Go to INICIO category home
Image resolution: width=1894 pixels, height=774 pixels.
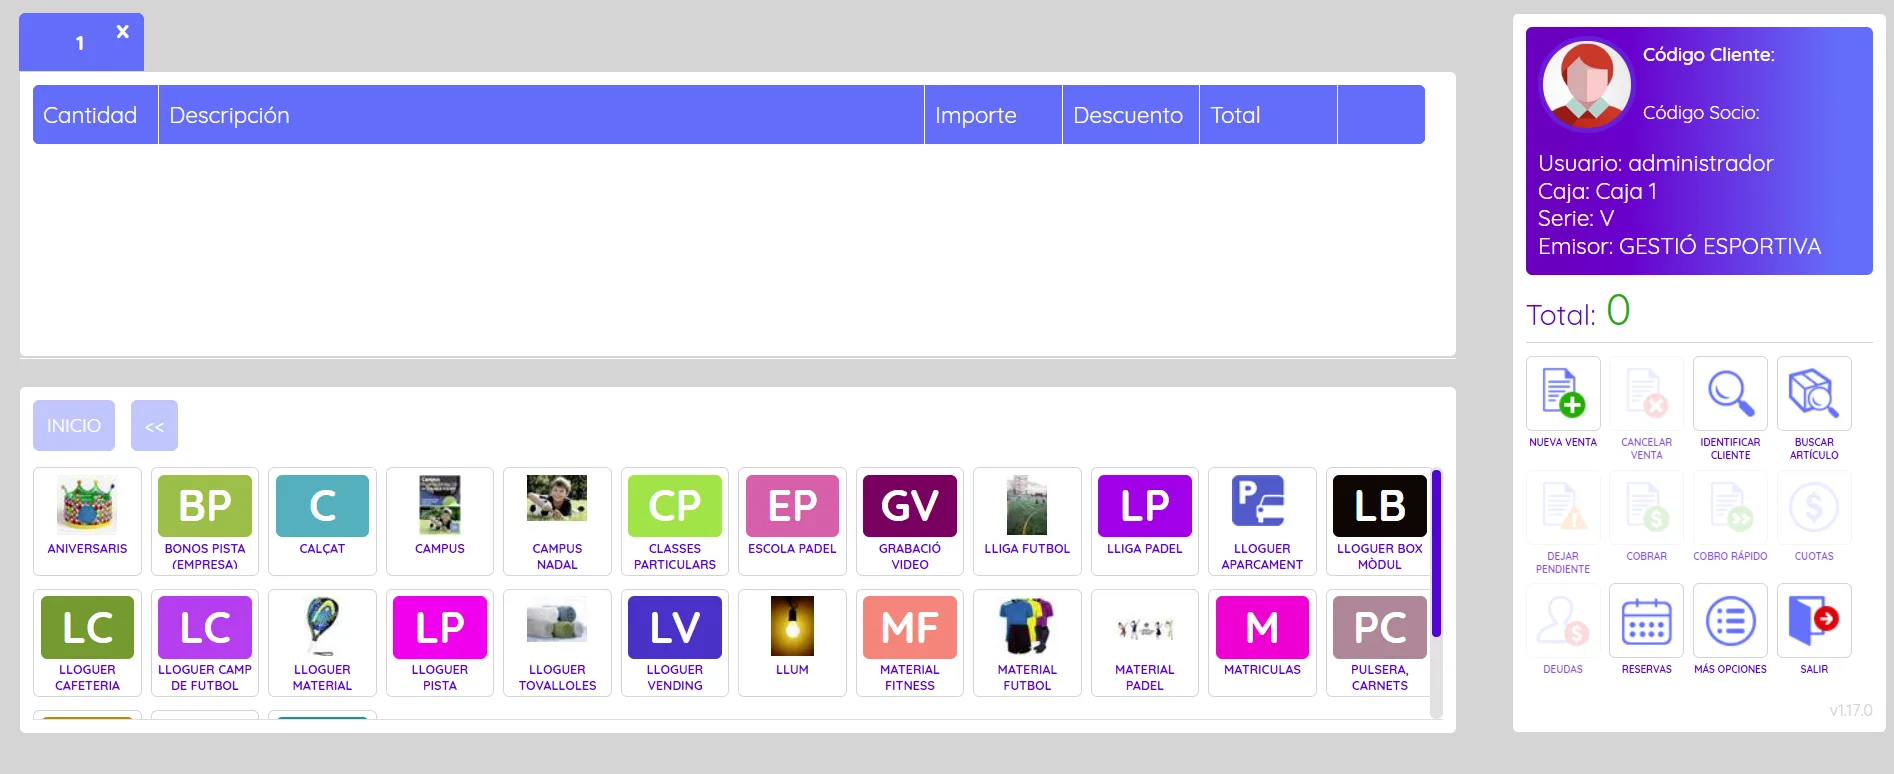[x=74, y=426]
